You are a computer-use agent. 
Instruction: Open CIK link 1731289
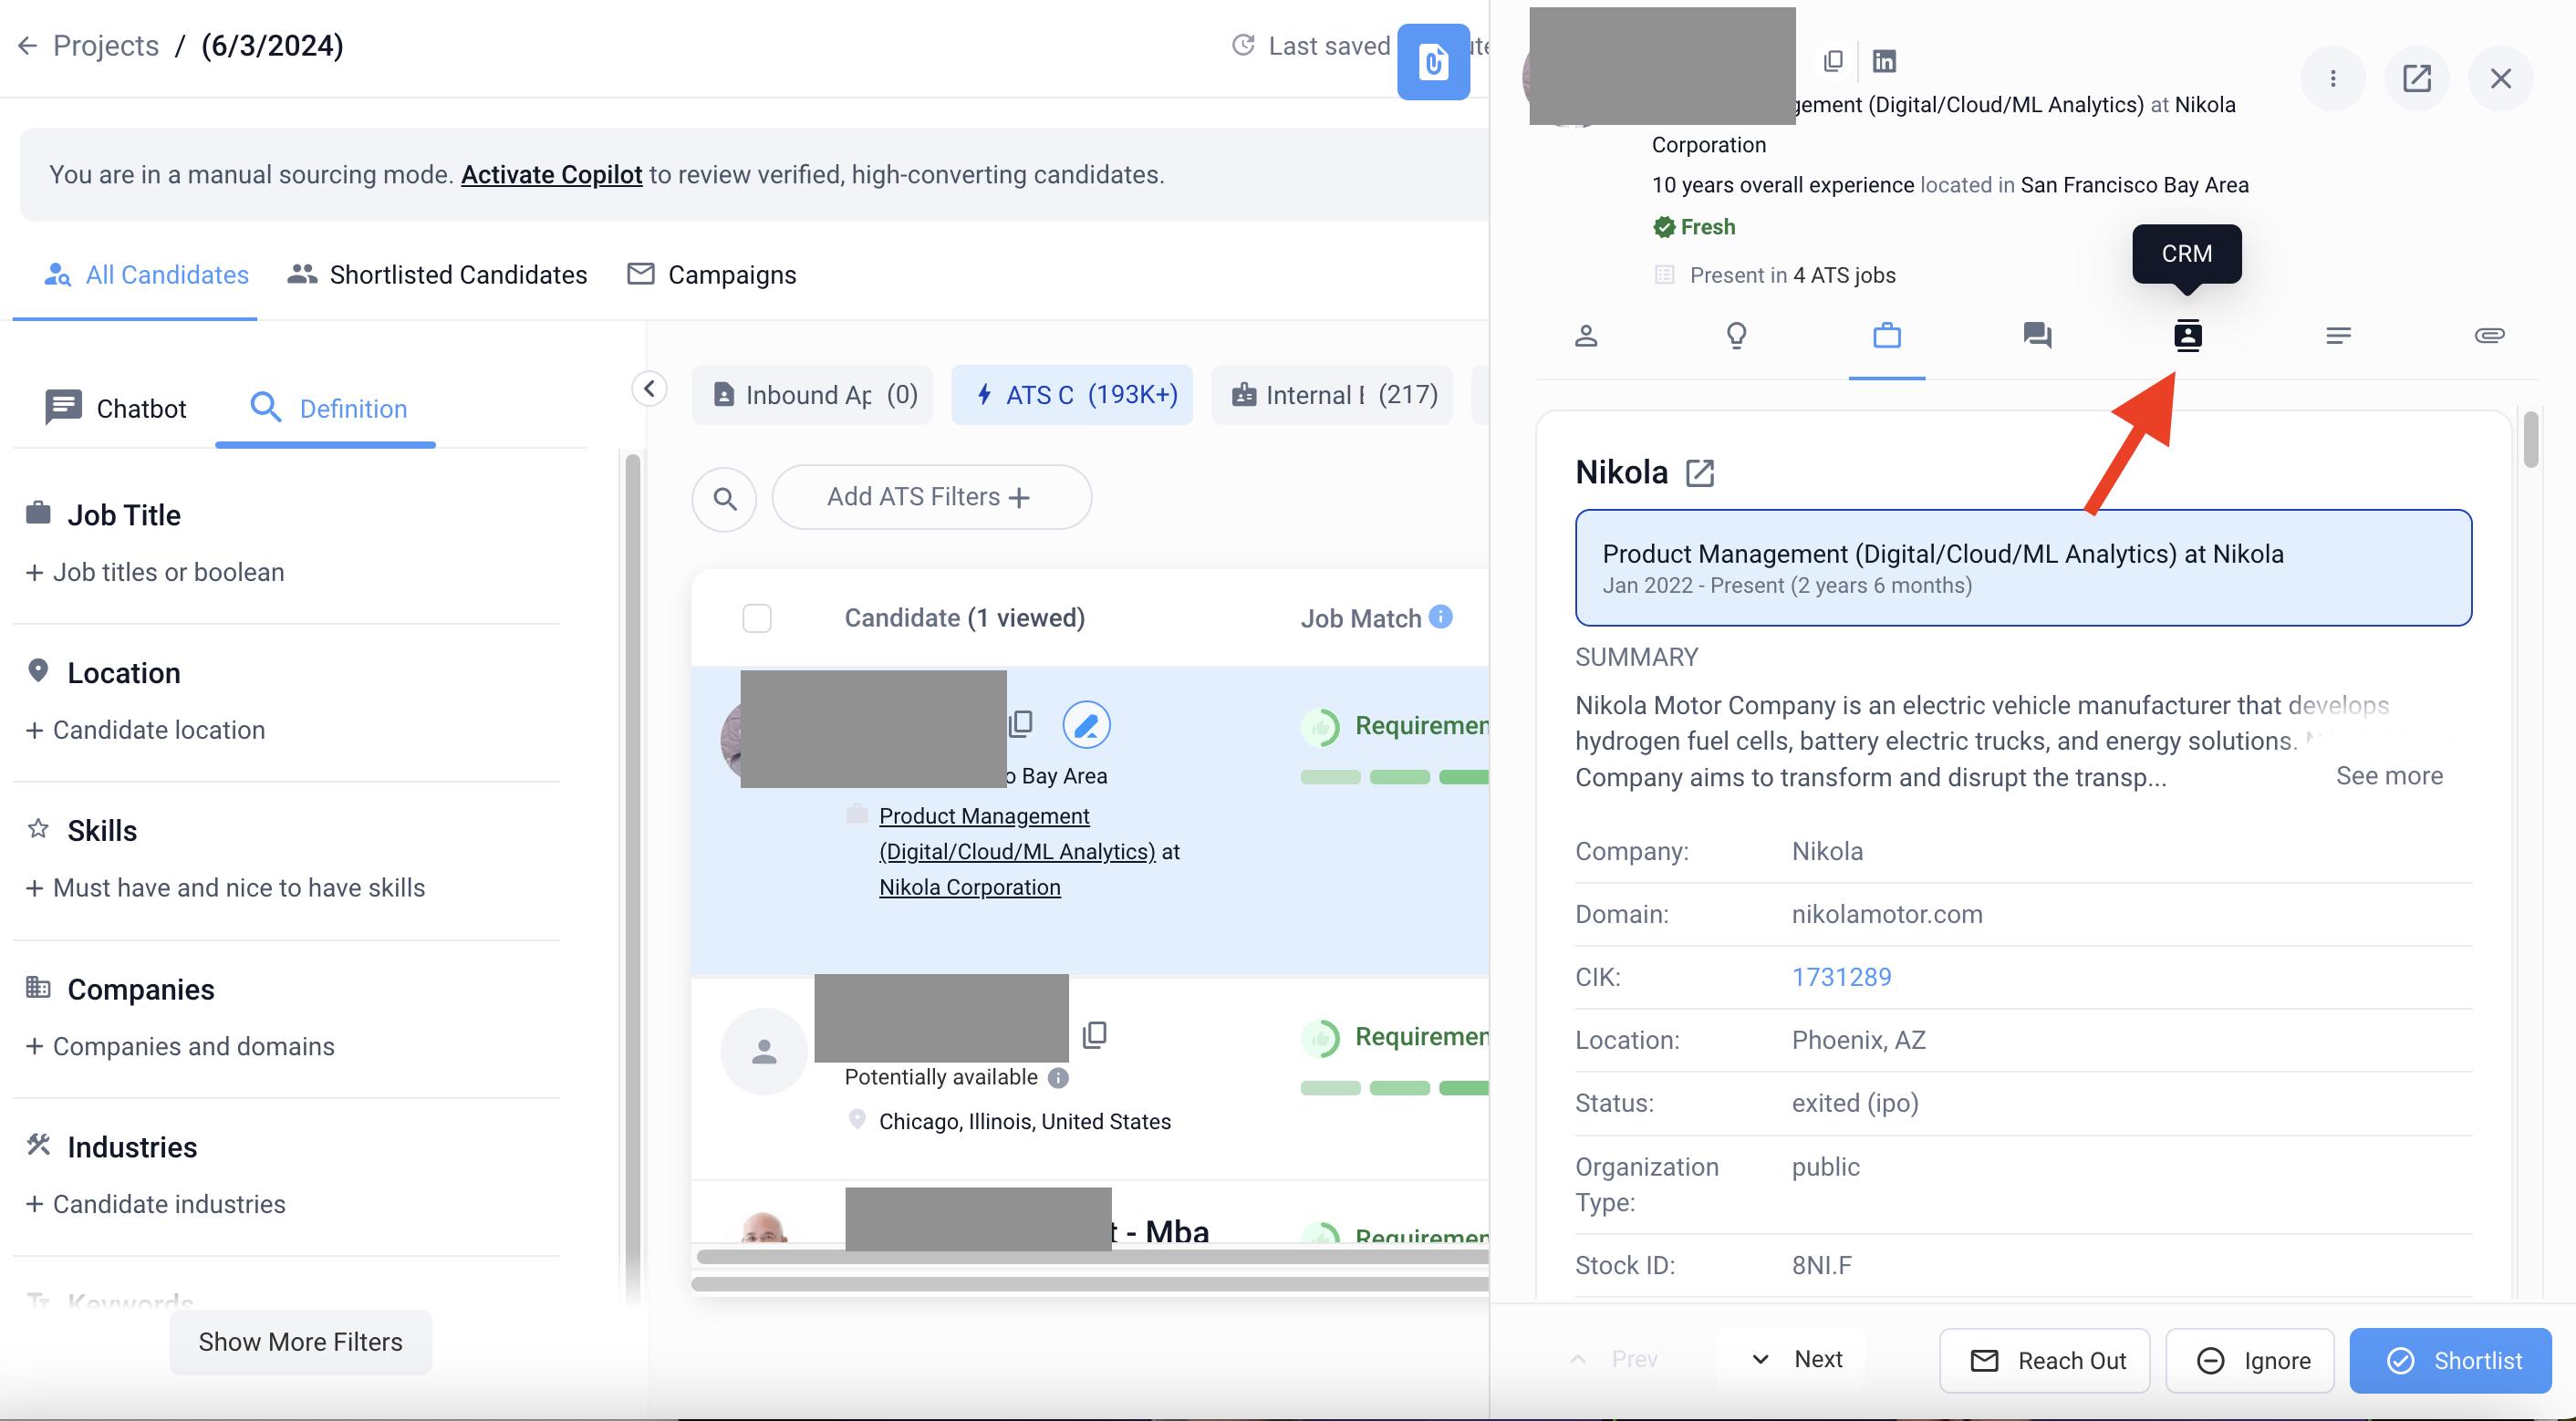click(1842, 977)
